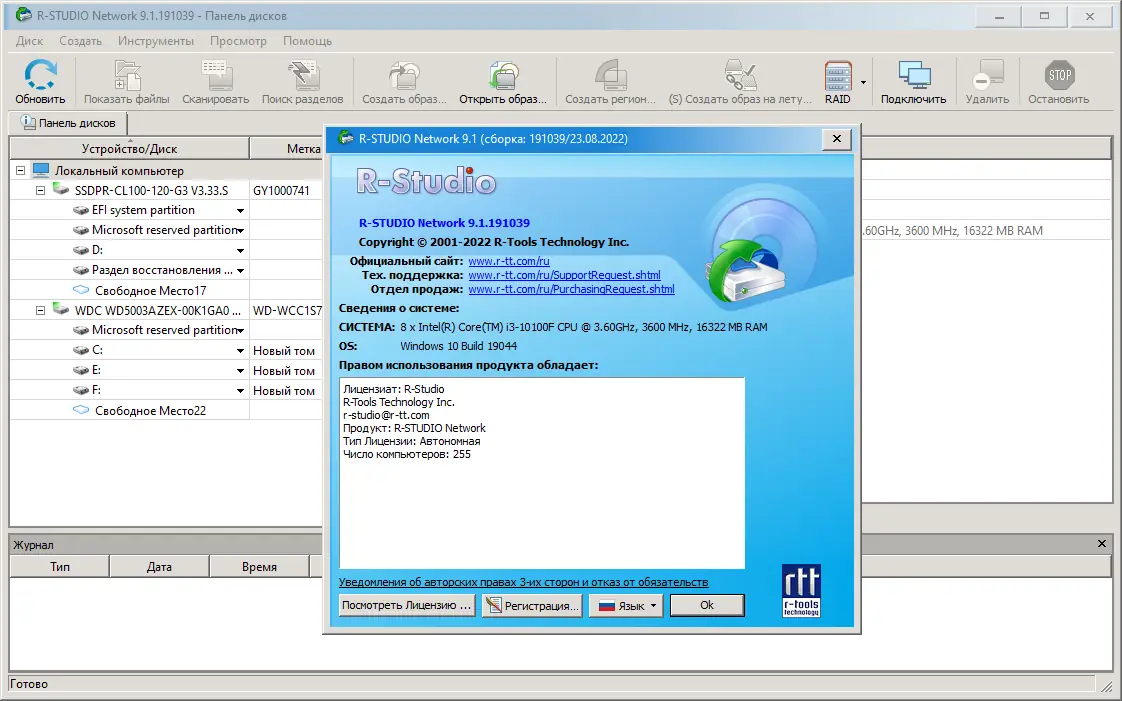Click the GY1000741 label cell
The image size is (1122, 701).
pos(286,190)
